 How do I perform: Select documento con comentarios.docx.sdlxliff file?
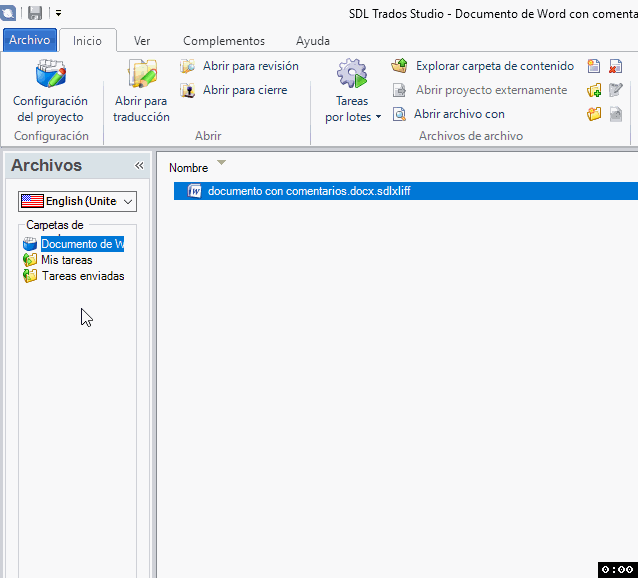[406, 191]
